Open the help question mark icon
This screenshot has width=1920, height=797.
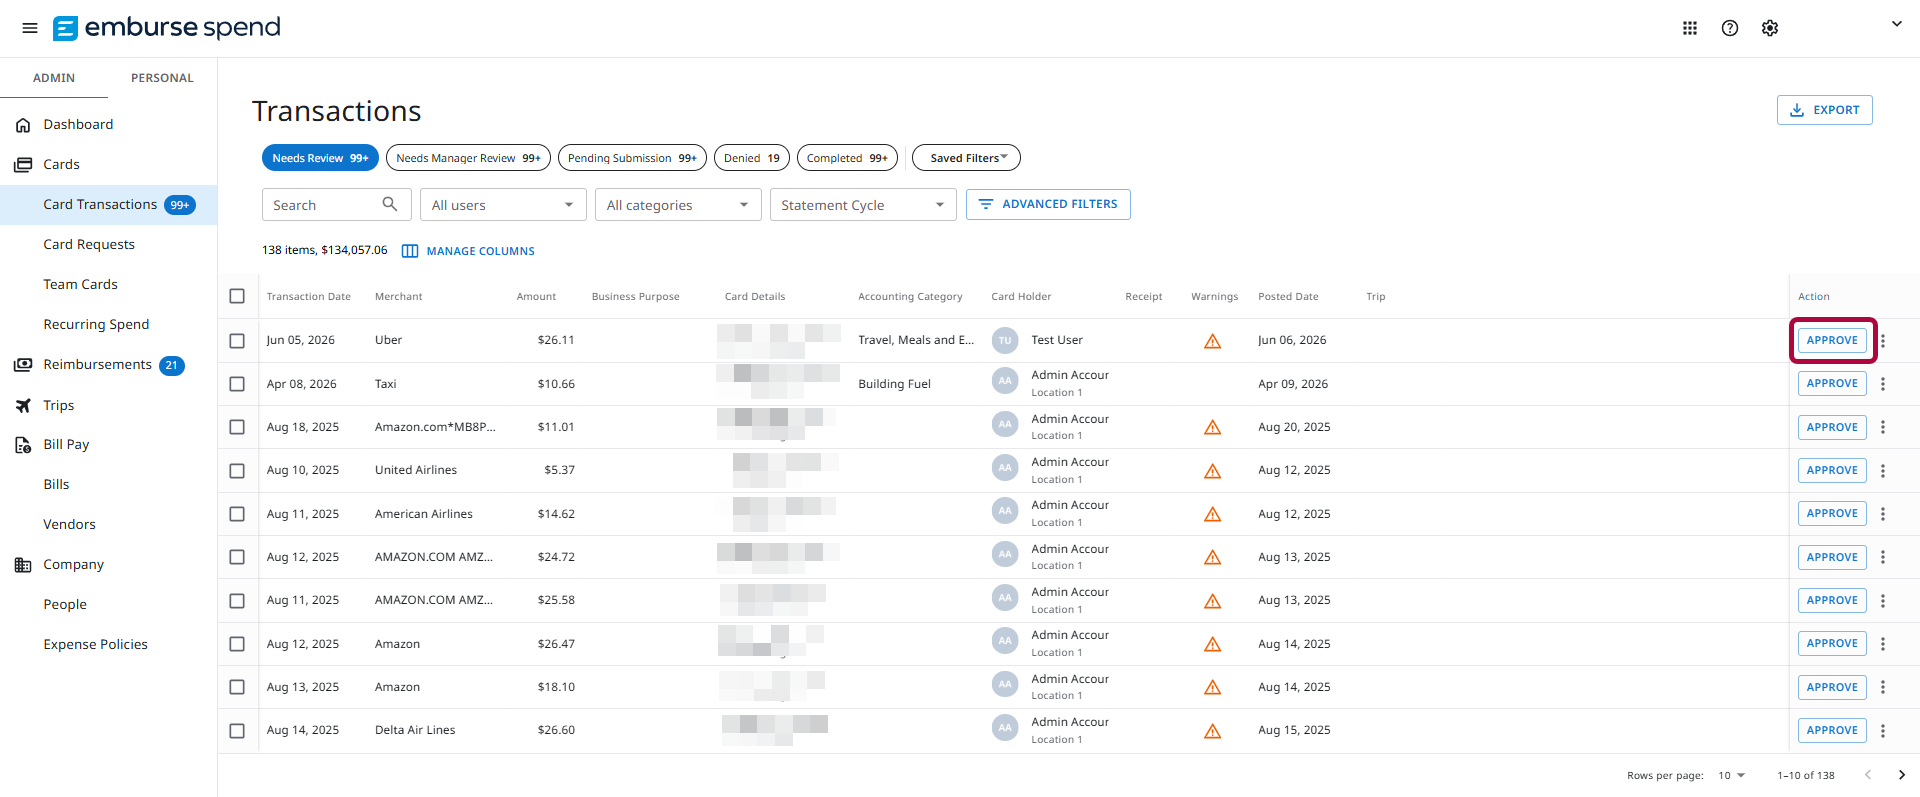1730,28
